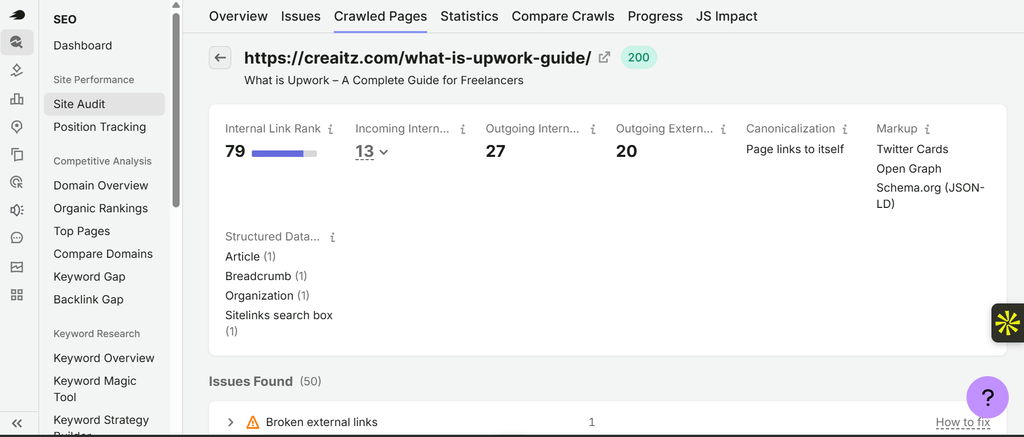1024x437 pixels.
Task: Click the yellow asterisk widget icon
Action: (x=1008, y=323)
